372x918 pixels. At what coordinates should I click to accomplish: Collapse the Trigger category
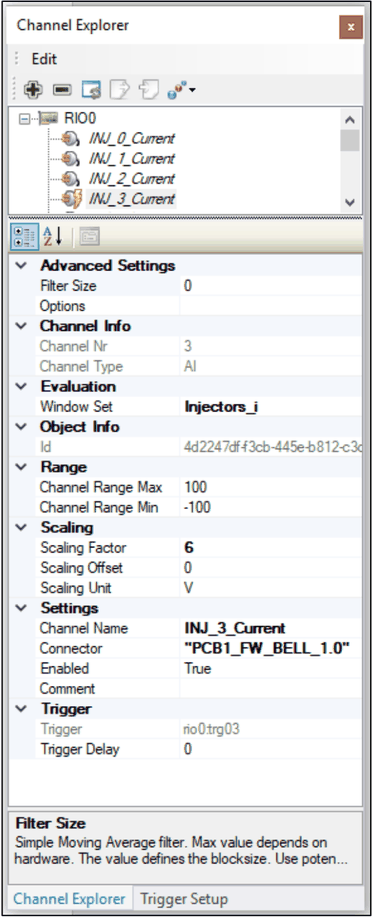22,709
